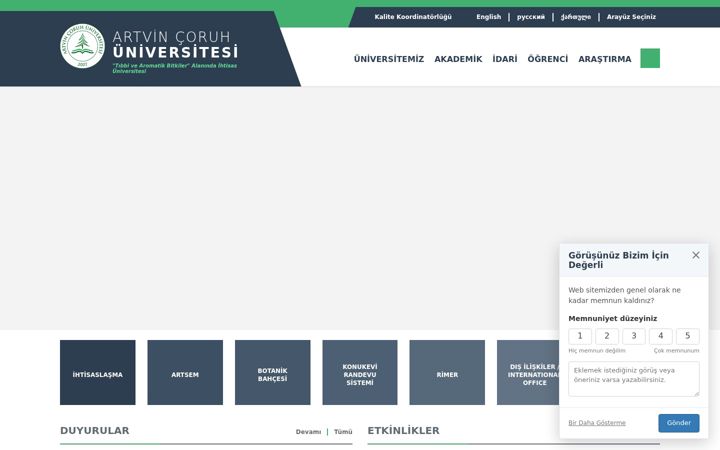Viewport: 720px width, 450px height.
Task: Open the BOTANİK BAHÇESİ tile
Action: coord(272,372)
